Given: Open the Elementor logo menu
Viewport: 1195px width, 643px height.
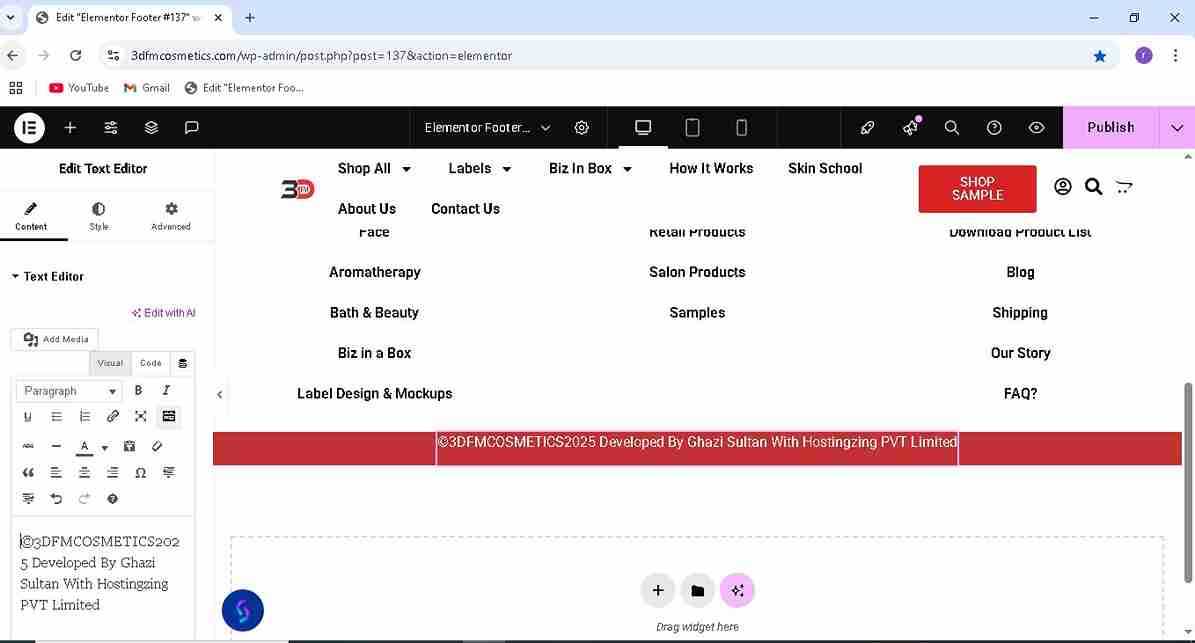Looking at the screenshot, I should click(x=29, y=127).
